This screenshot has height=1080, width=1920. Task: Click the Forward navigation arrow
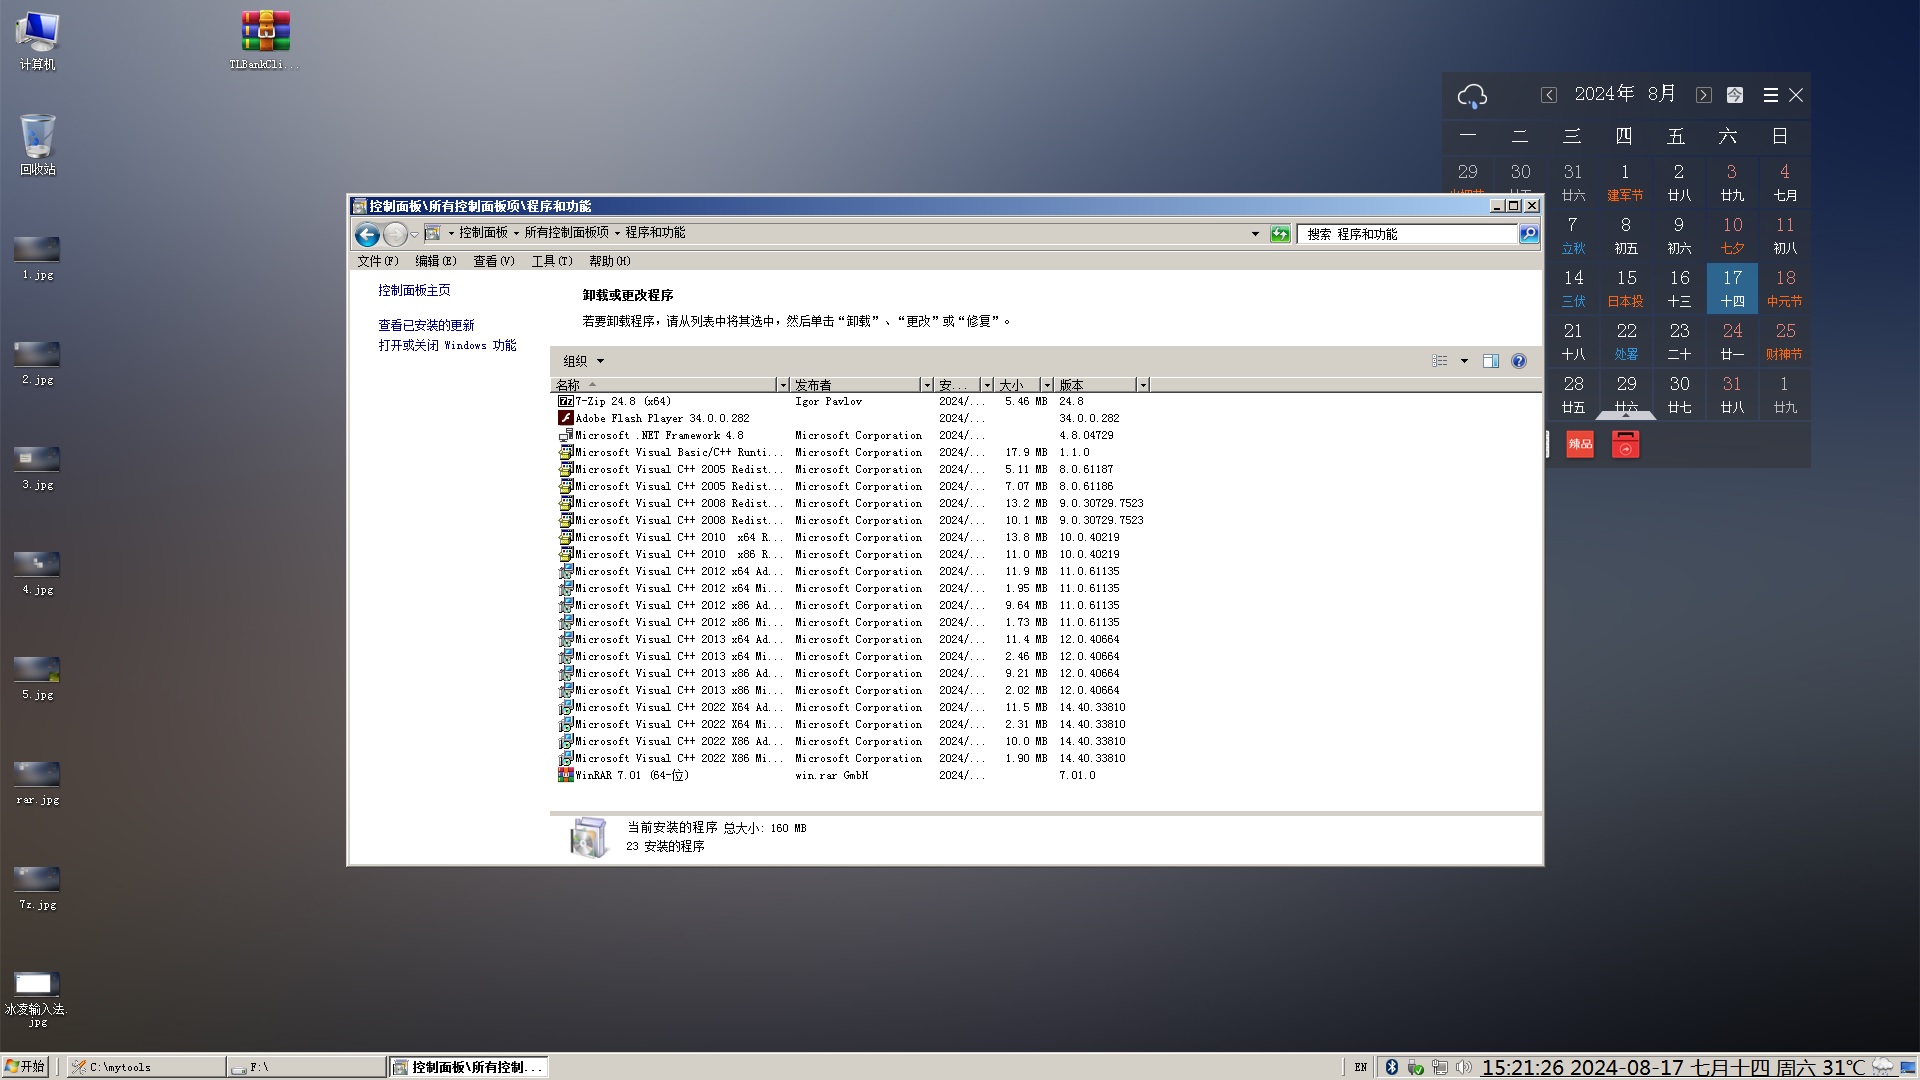click(395, 234)
